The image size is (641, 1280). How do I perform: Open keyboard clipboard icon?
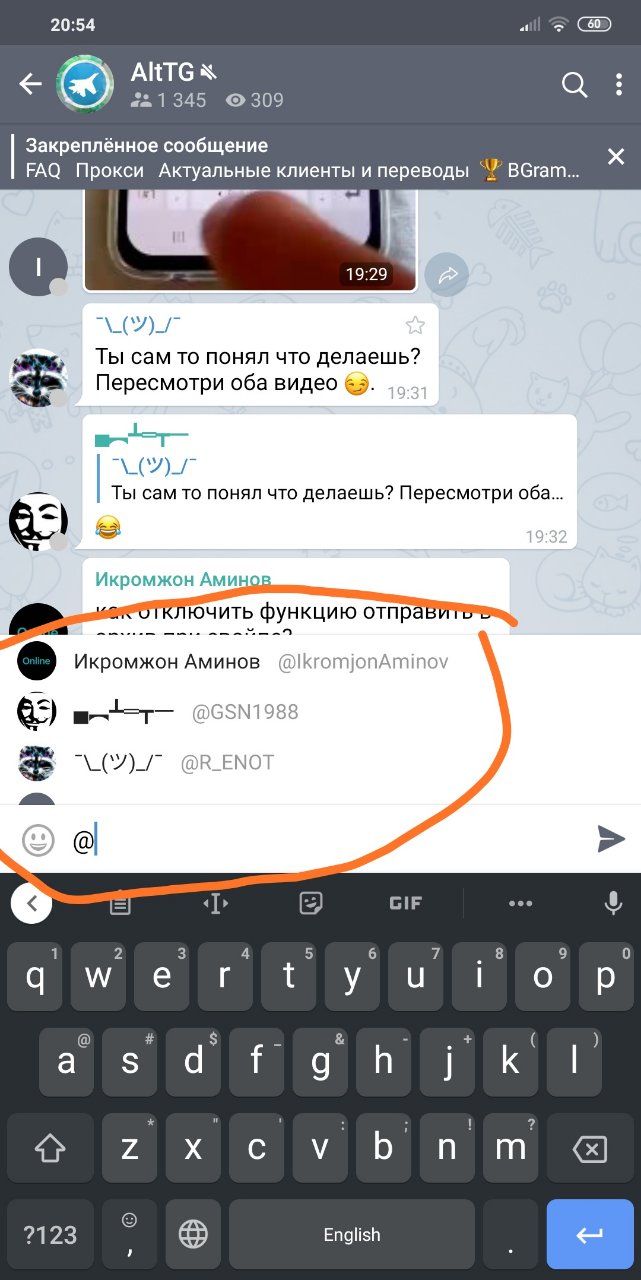click(x=120, y=903)
